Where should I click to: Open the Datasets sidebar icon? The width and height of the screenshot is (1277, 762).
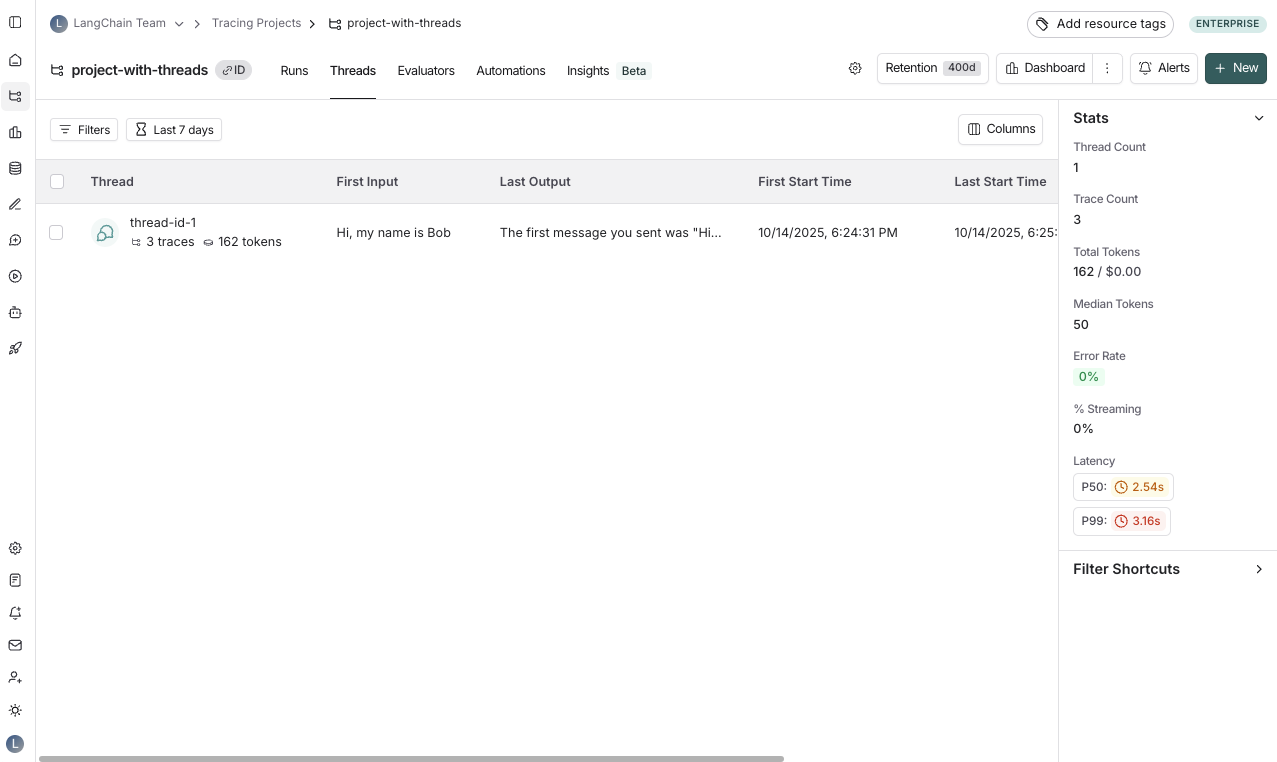click(x=15, y=168)
